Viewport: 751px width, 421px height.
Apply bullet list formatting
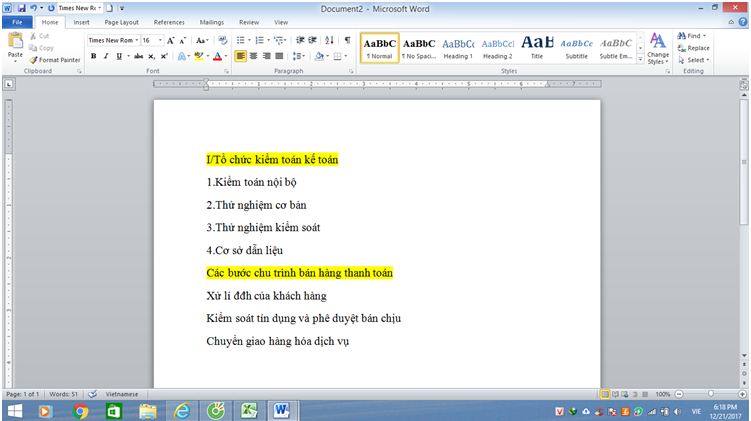241,40
